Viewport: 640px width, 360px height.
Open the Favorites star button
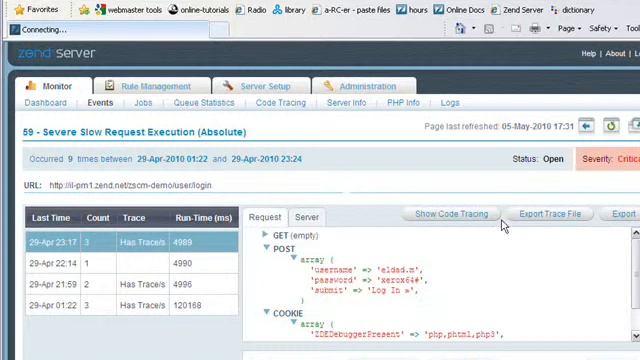[36, 9]
